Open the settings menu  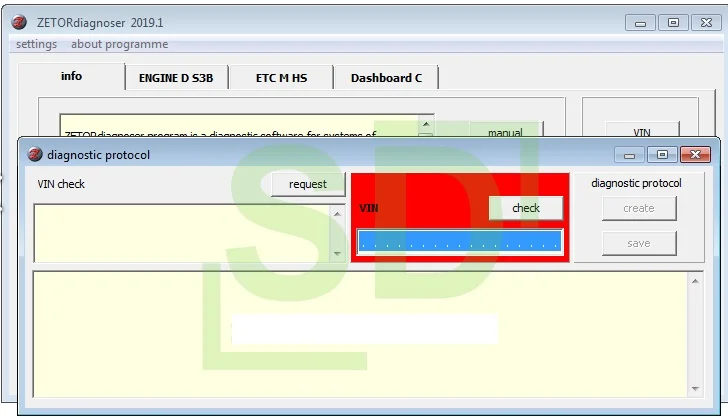(36, 44)
